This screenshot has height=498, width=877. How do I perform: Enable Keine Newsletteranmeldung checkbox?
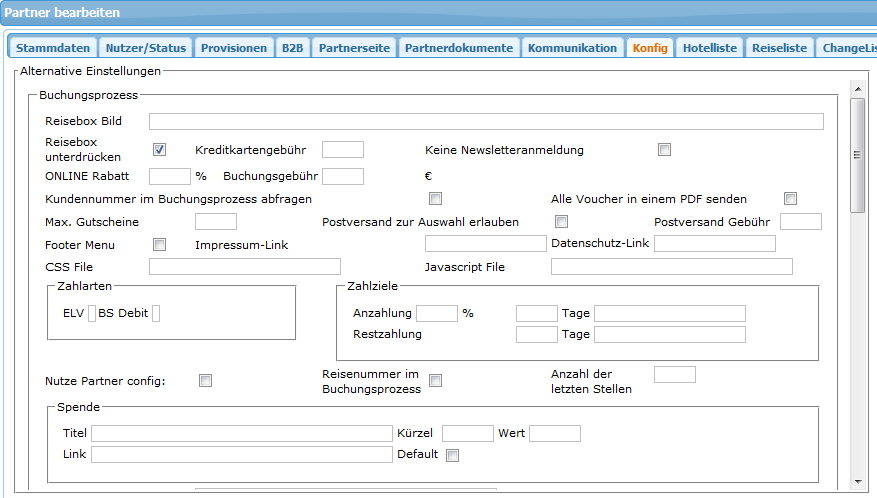tap(664, 150)
